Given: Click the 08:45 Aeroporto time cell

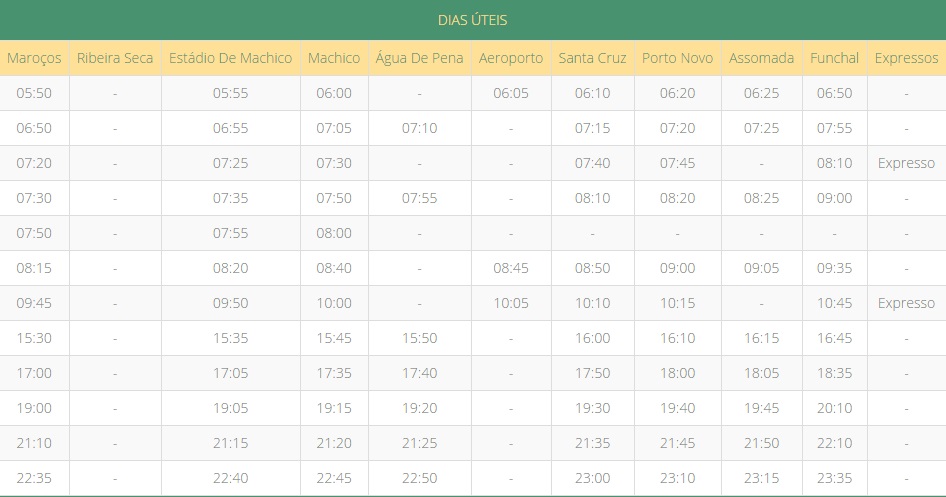Looking at the screenshot, I should (x=511, y=268).
